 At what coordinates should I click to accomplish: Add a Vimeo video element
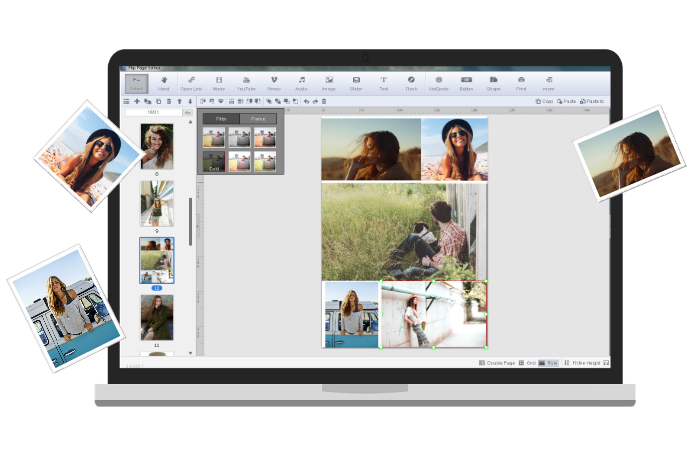273,82
